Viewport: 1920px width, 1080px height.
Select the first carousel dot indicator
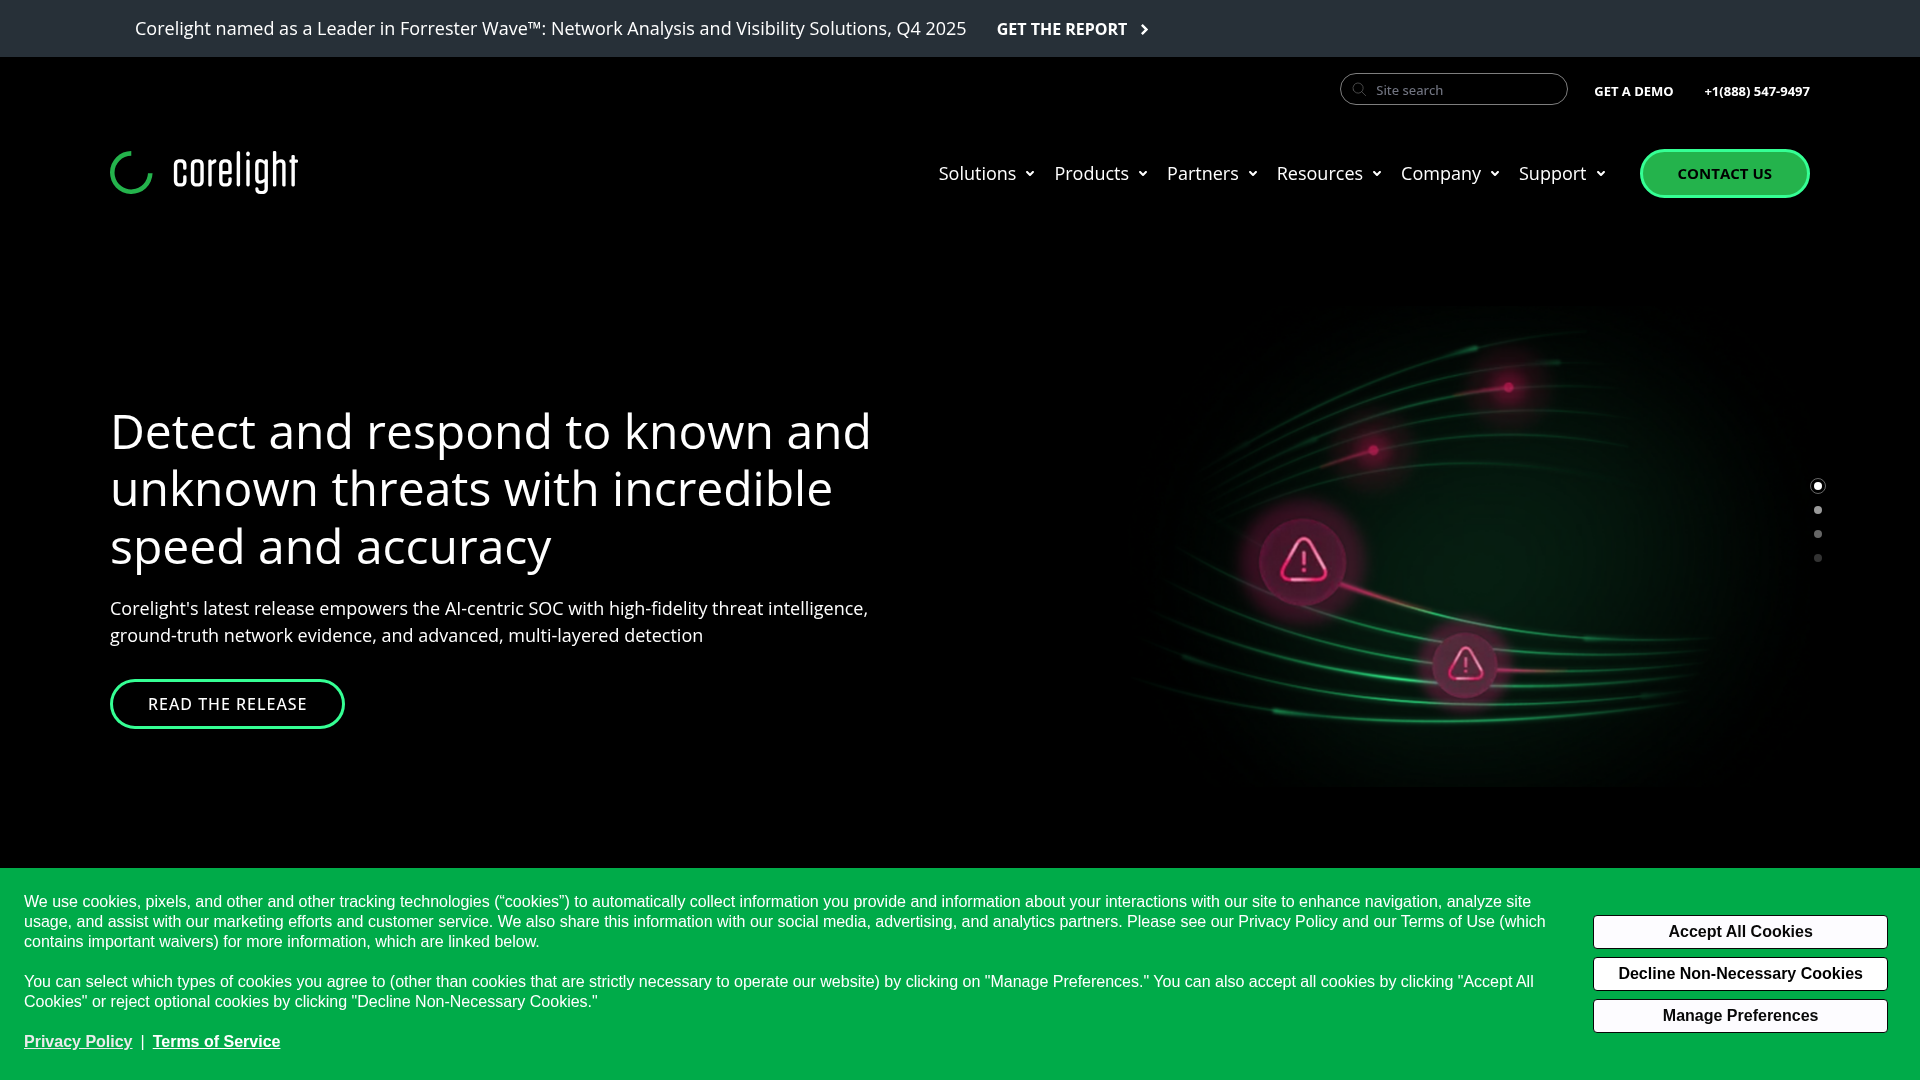coord(1819,486)
